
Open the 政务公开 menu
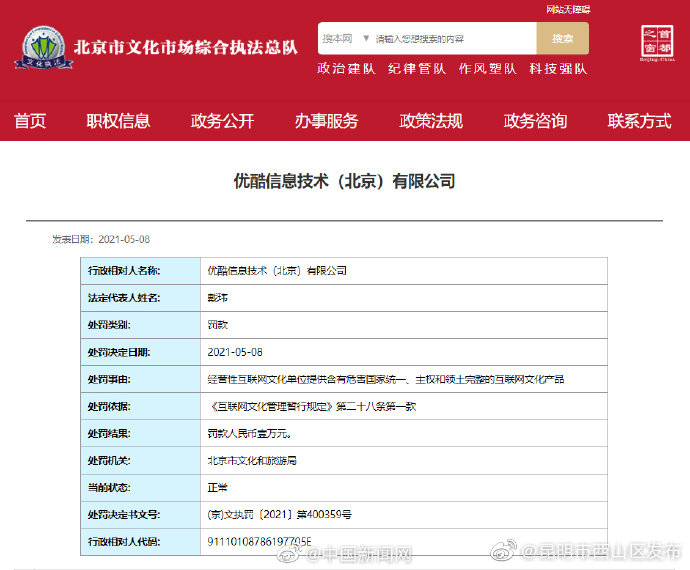pos(223,121)
